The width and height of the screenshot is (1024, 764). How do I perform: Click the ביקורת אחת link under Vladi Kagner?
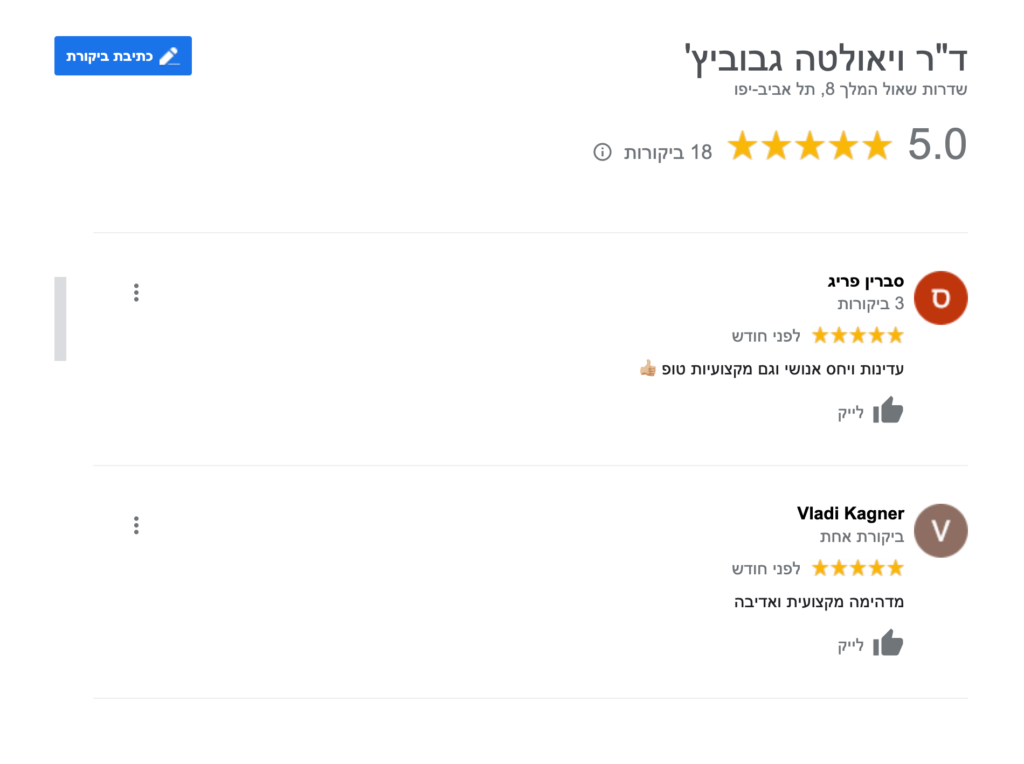862,537
